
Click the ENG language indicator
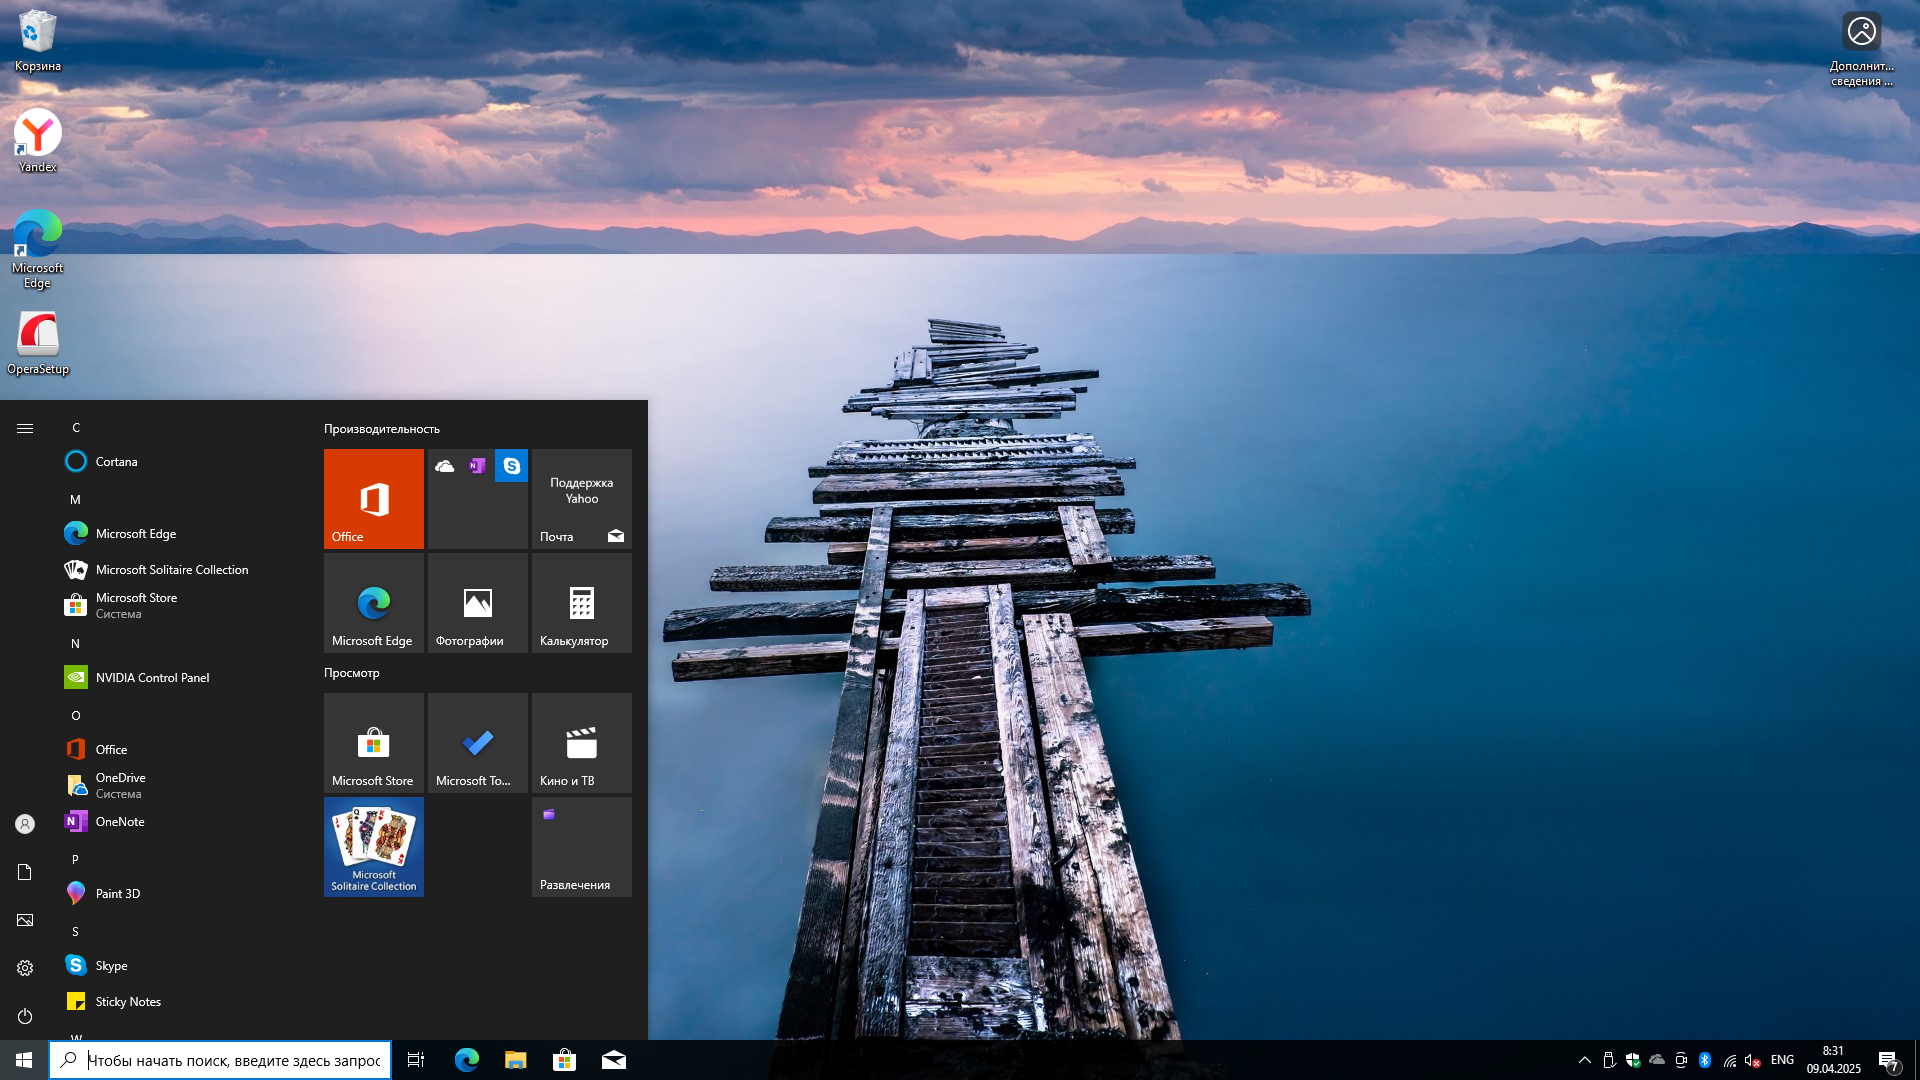pos(1782,1060)
